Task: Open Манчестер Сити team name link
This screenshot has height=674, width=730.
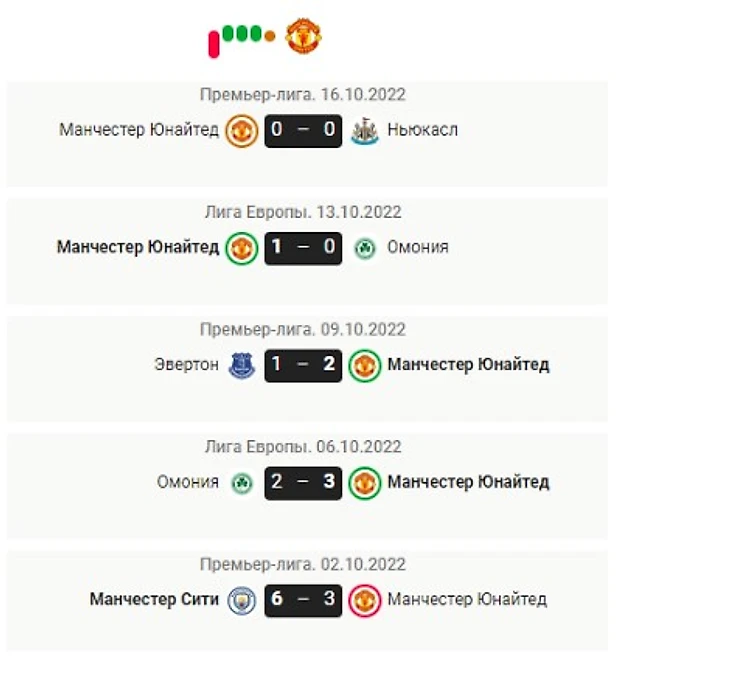Action: 154,599
